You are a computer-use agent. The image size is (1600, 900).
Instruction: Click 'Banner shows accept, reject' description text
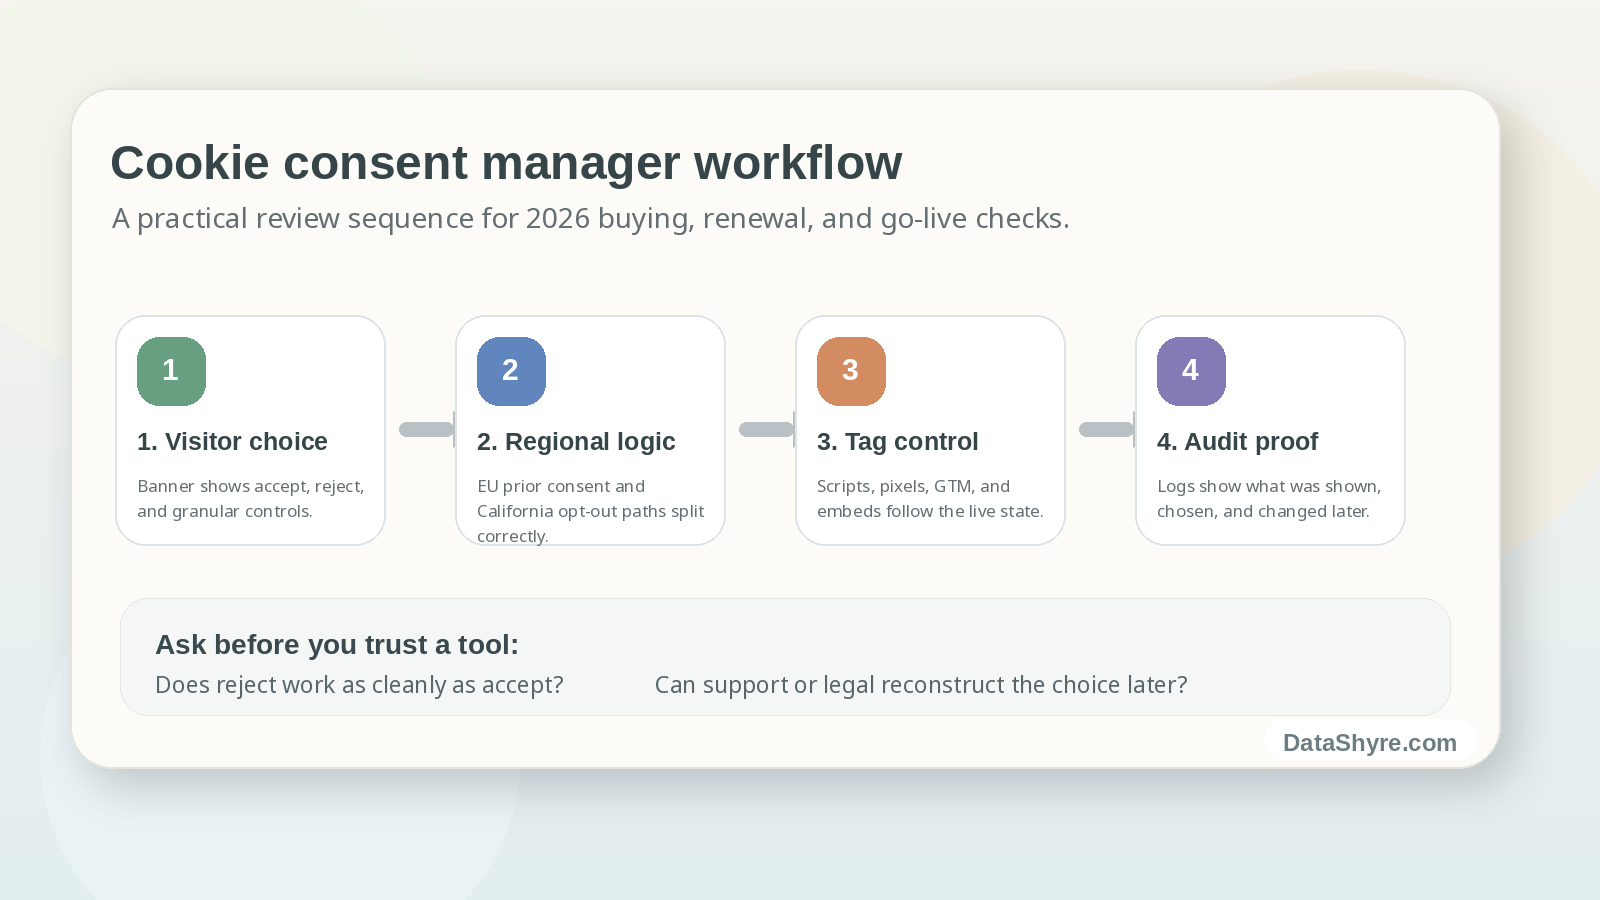point(251,498)
